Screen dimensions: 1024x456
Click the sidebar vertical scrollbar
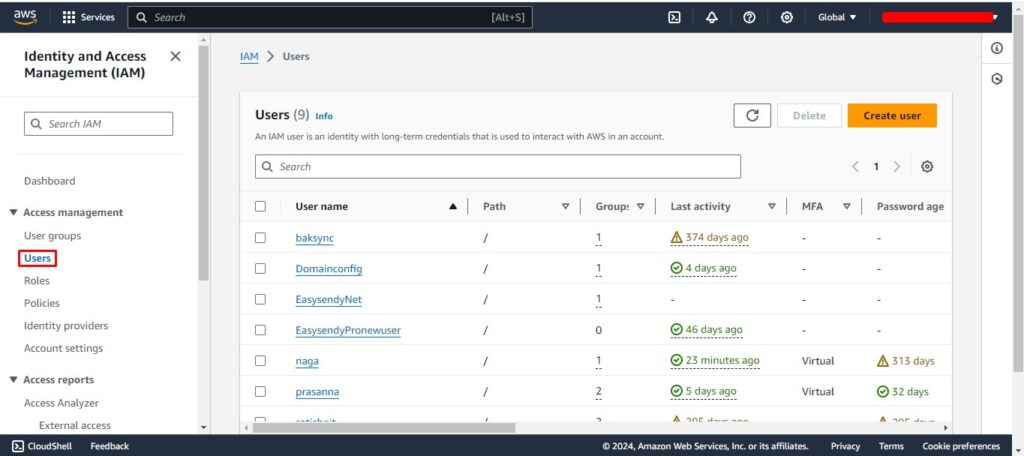coord(203,163)
